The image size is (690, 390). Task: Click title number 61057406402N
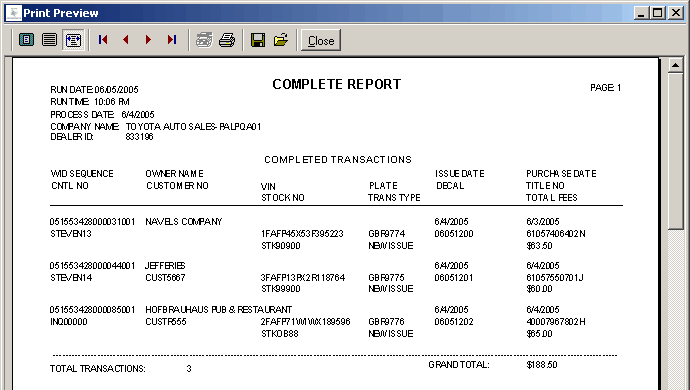click(x=556, y=234)
